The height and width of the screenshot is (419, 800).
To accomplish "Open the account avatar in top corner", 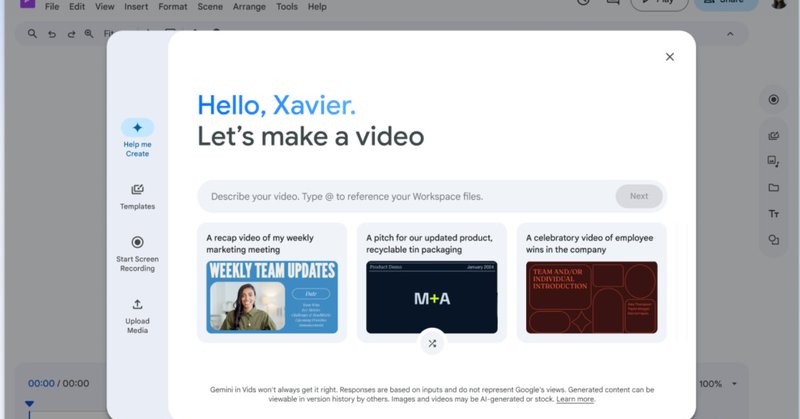I will (x=779, y=3).
